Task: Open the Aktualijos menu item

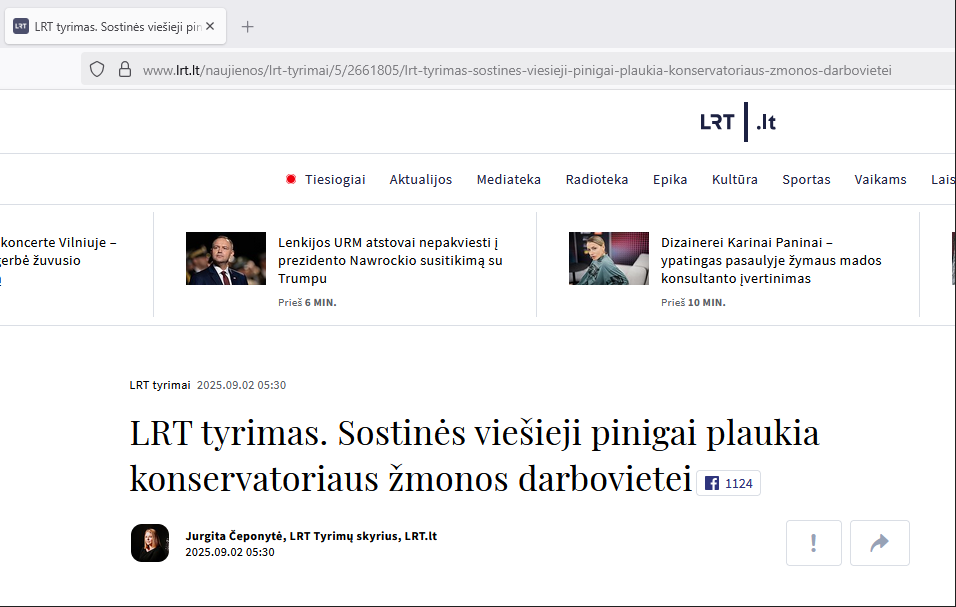Action: [421, 180]
